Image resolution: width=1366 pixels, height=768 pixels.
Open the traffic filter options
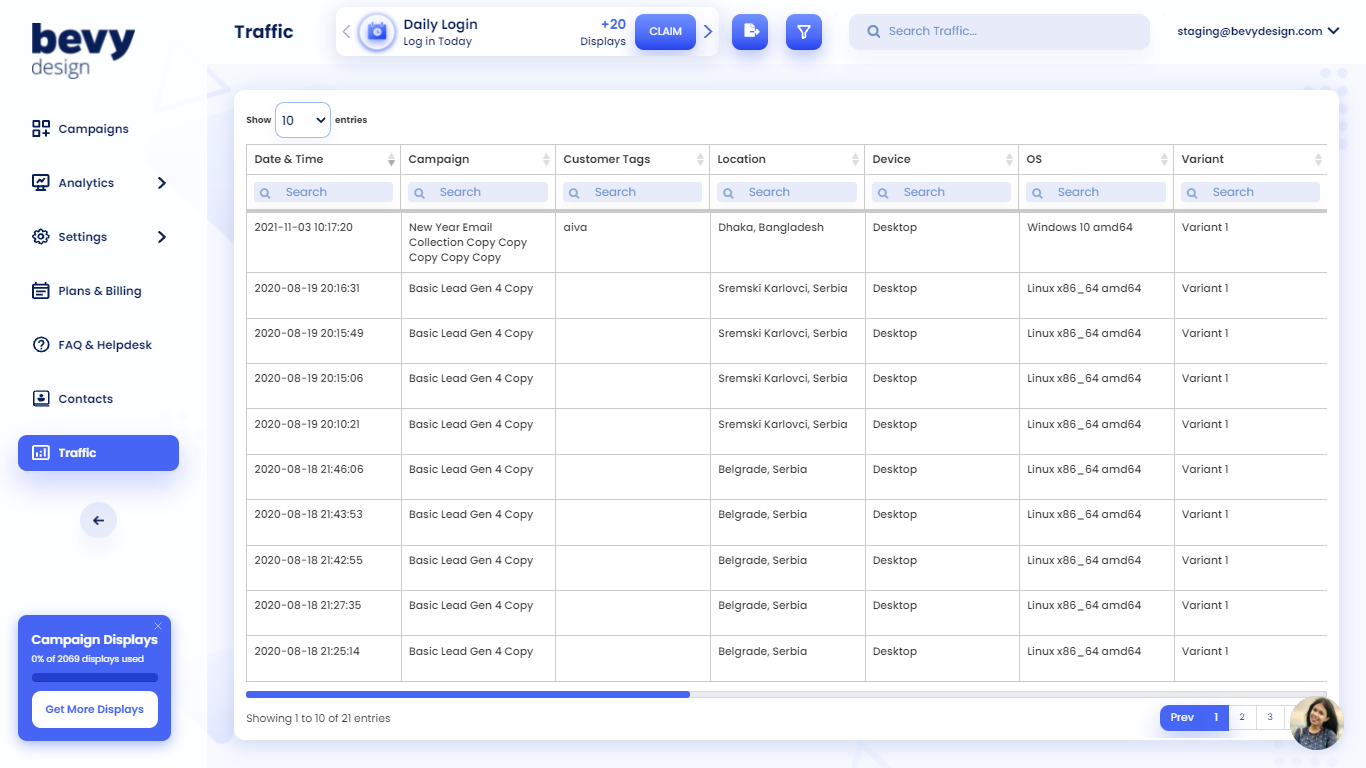coord(803,31)
